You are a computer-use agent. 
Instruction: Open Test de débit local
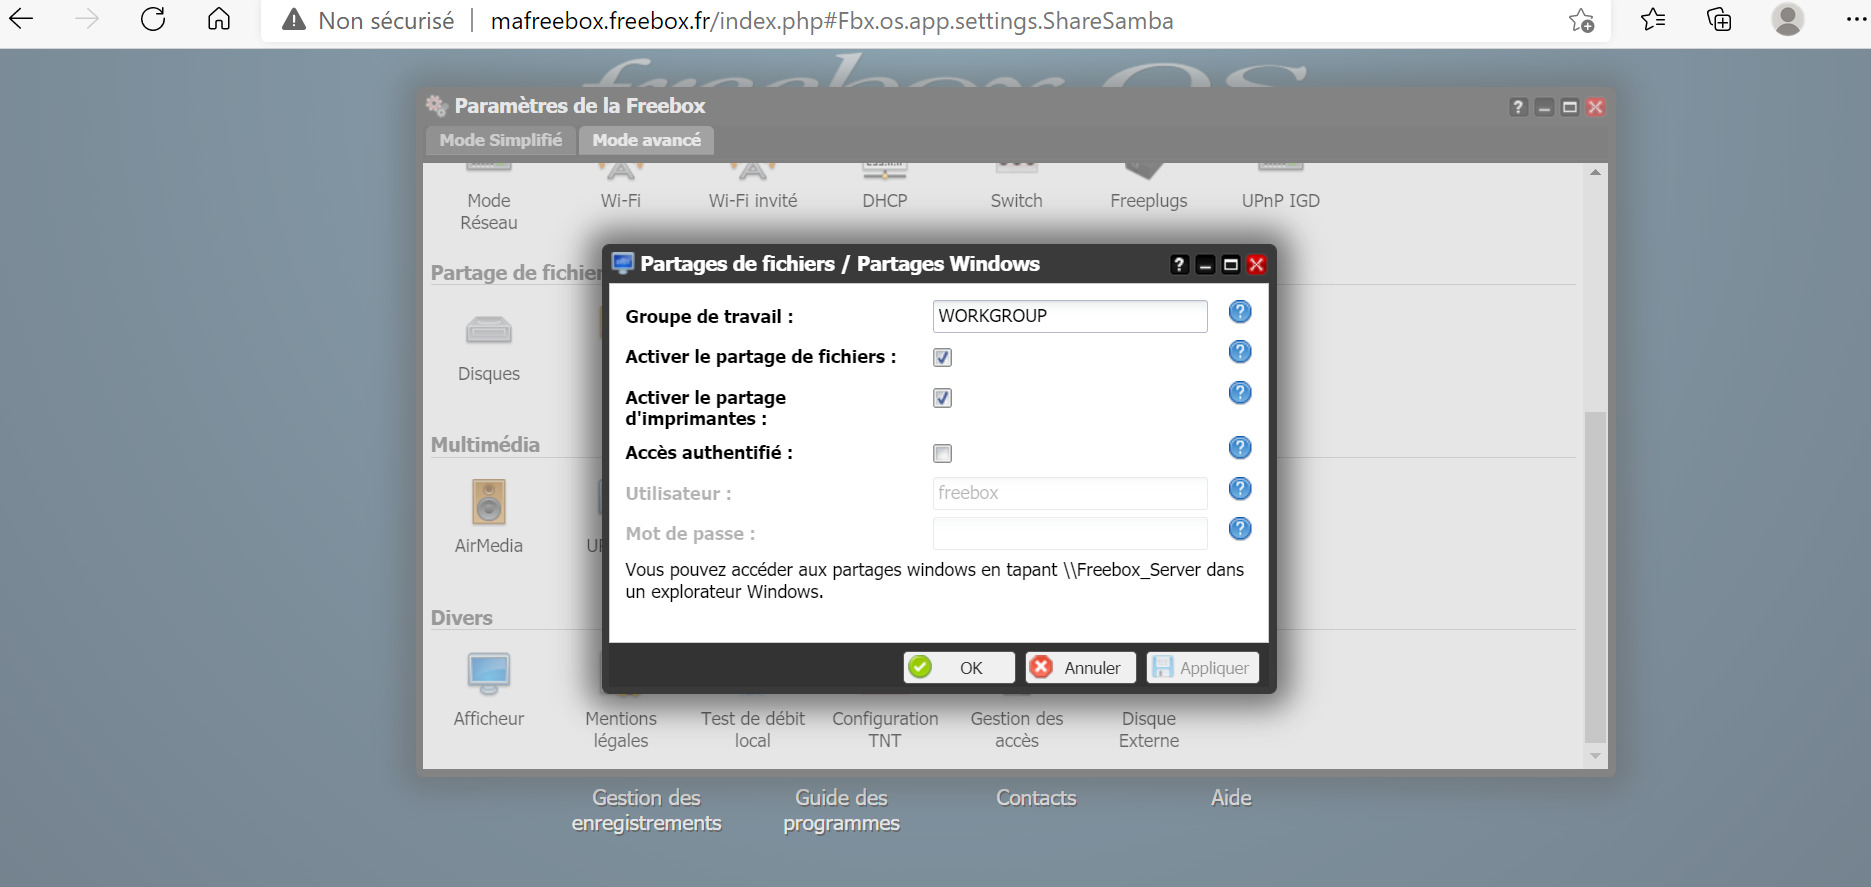[x=753, y=729]
